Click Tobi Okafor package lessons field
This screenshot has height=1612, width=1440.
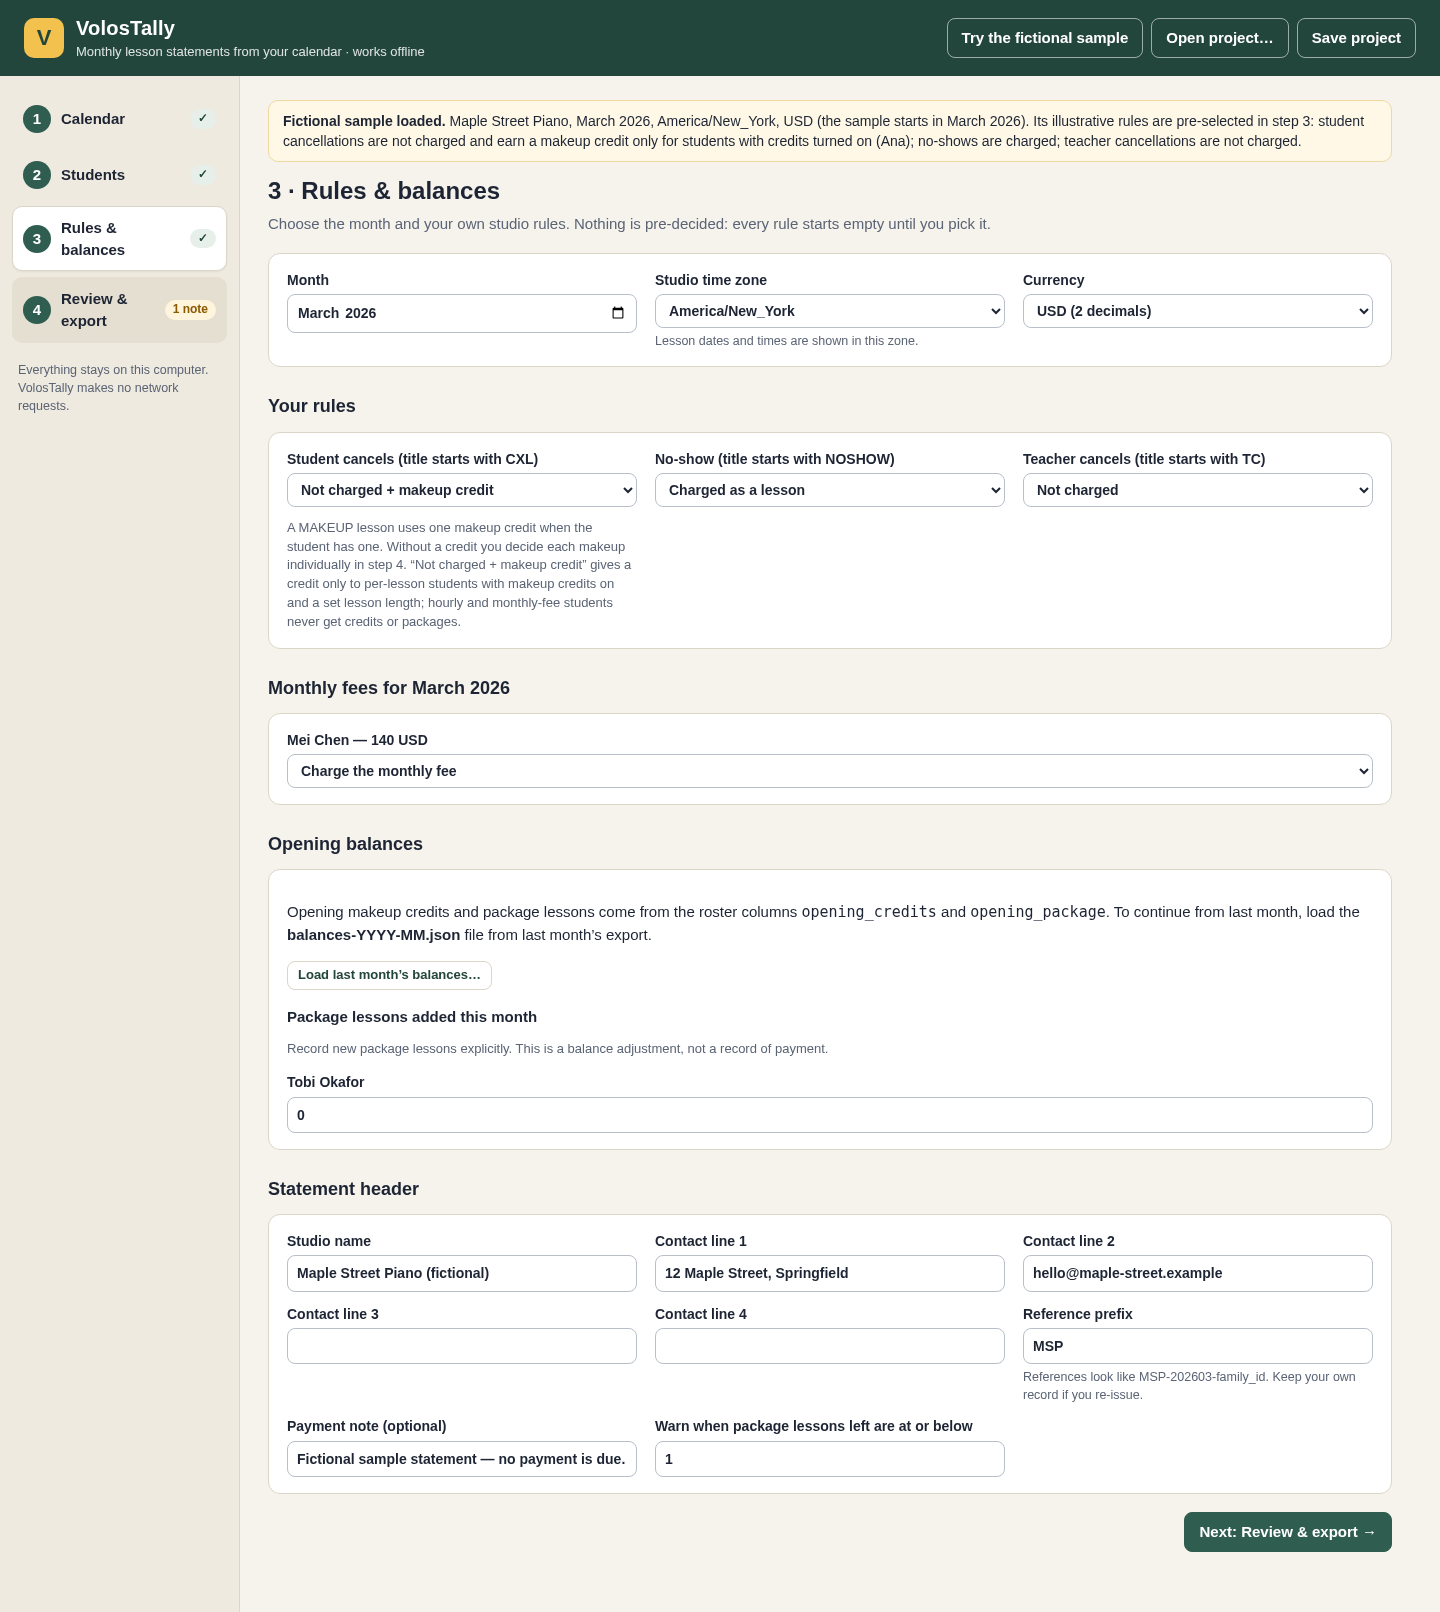[x=830, y=1115]
